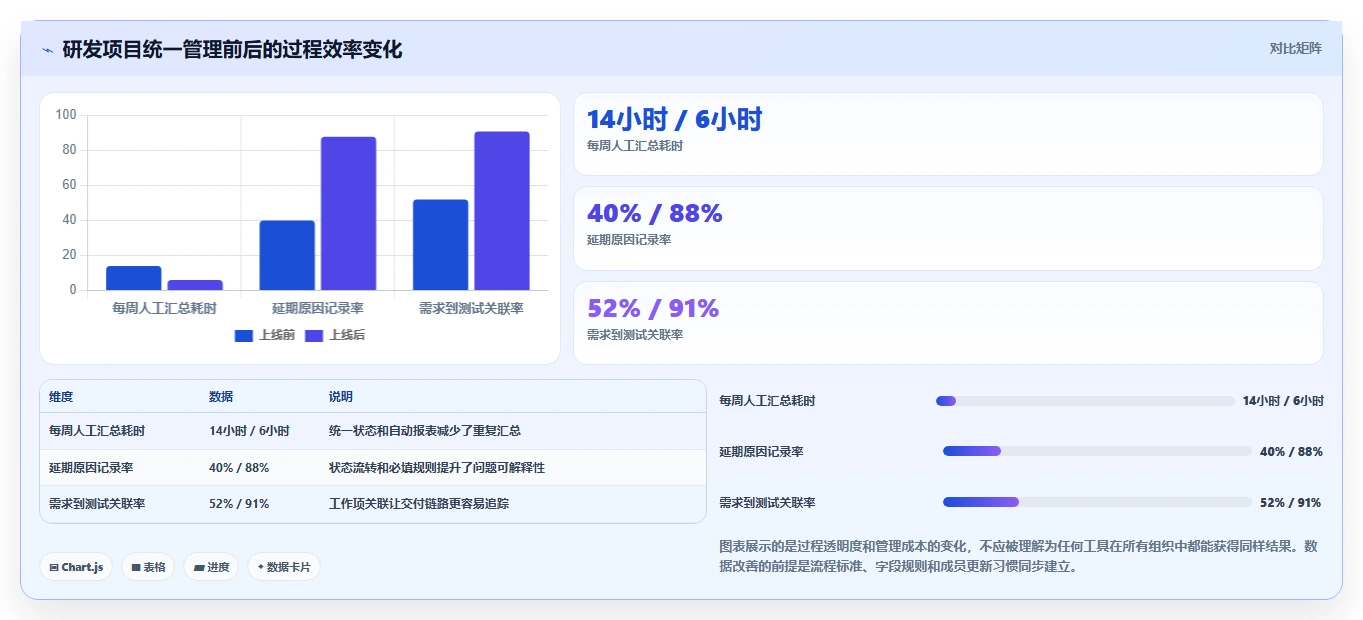1363x620 pixels.
Task: Click the x-axis label 每周人工汇总耗时
Action: [x=164, y=308]
